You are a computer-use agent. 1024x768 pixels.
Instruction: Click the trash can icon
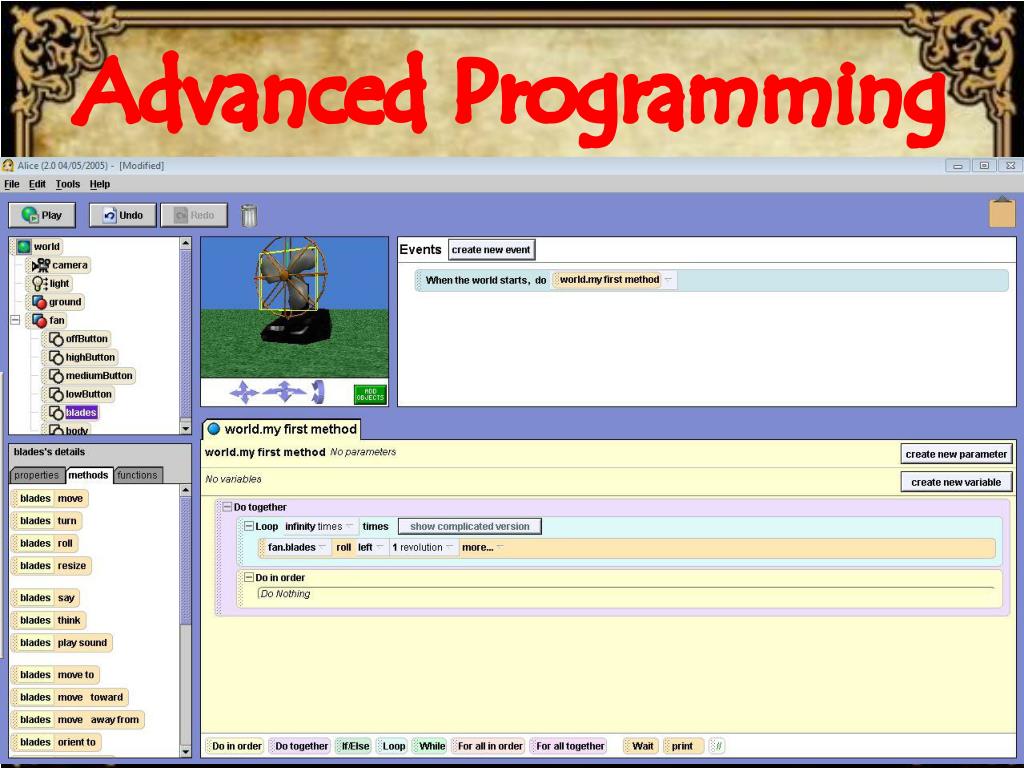pyautogui.click(x=249, y=215)
